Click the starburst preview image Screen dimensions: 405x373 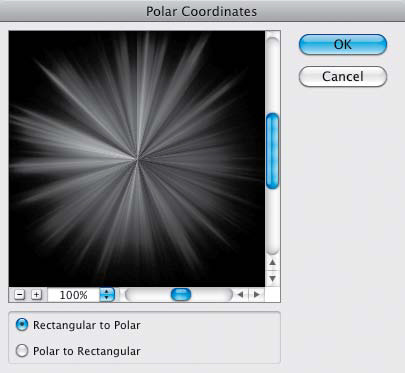(137, 159)
